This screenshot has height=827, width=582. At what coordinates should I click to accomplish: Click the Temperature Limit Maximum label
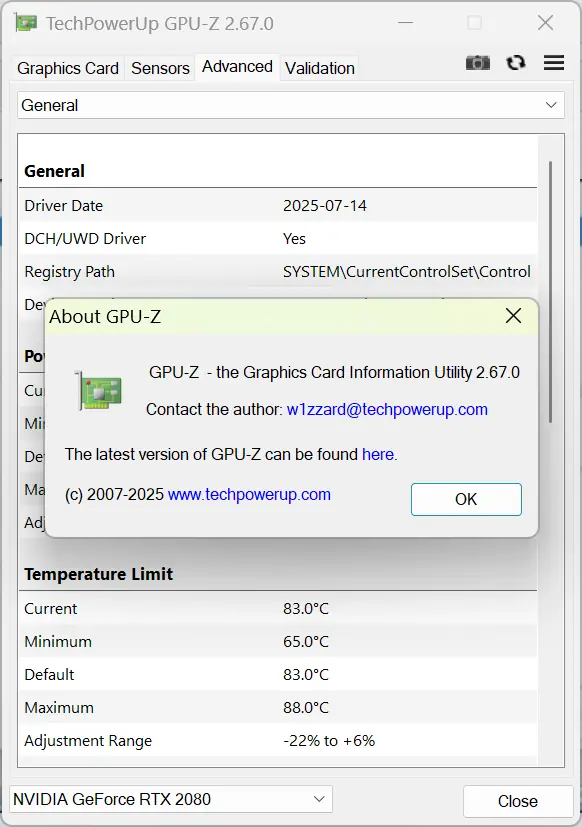(x=59, y=708)
